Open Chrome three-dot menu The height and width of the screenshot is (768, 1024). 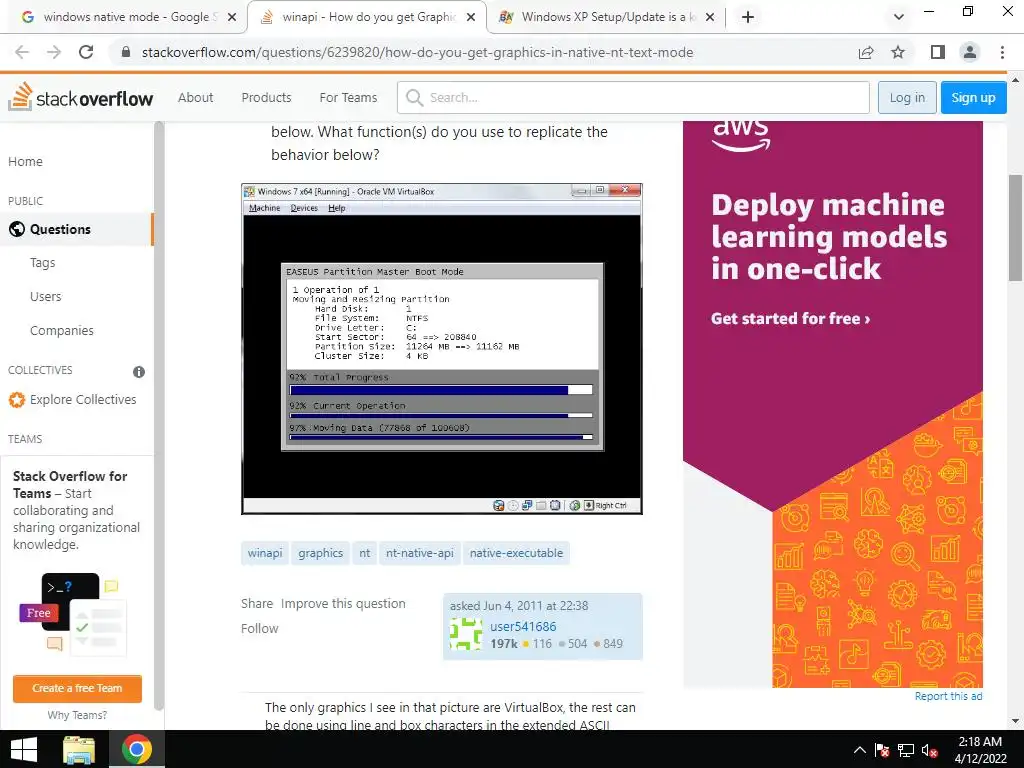1002,52
